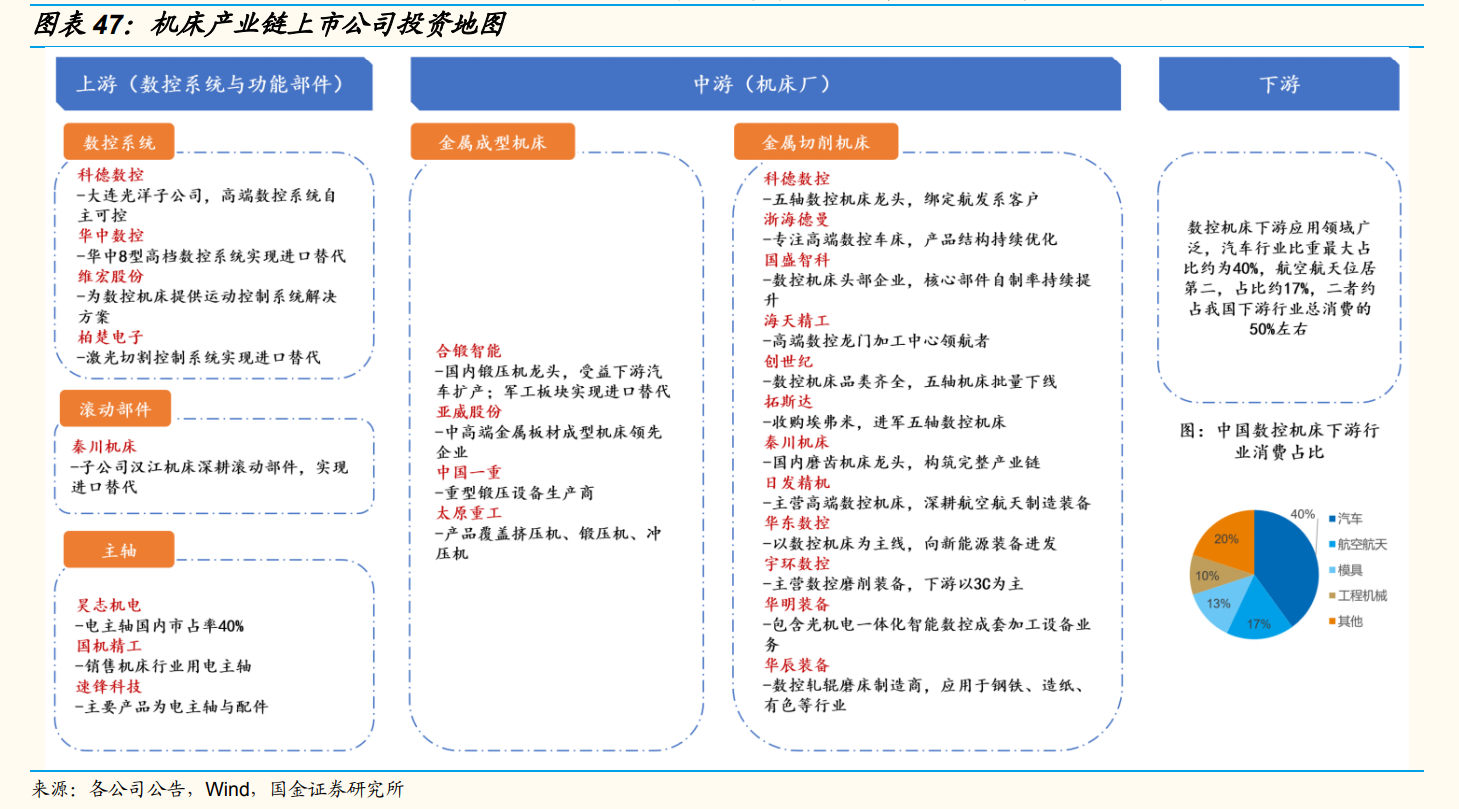1459x809 pixels.
Task: Click company name 中国一重
Action: pyautogui.click(x=469, y=472)
